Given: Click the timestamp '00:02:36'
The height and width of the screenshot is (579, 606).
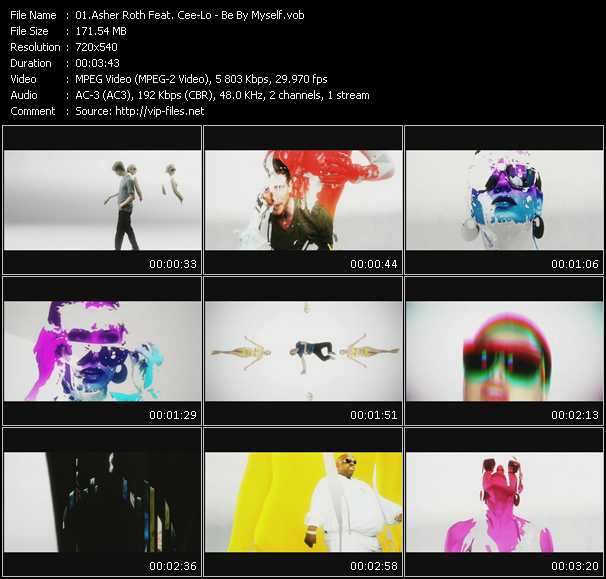Looking at the screenshot, I should 173,566.
